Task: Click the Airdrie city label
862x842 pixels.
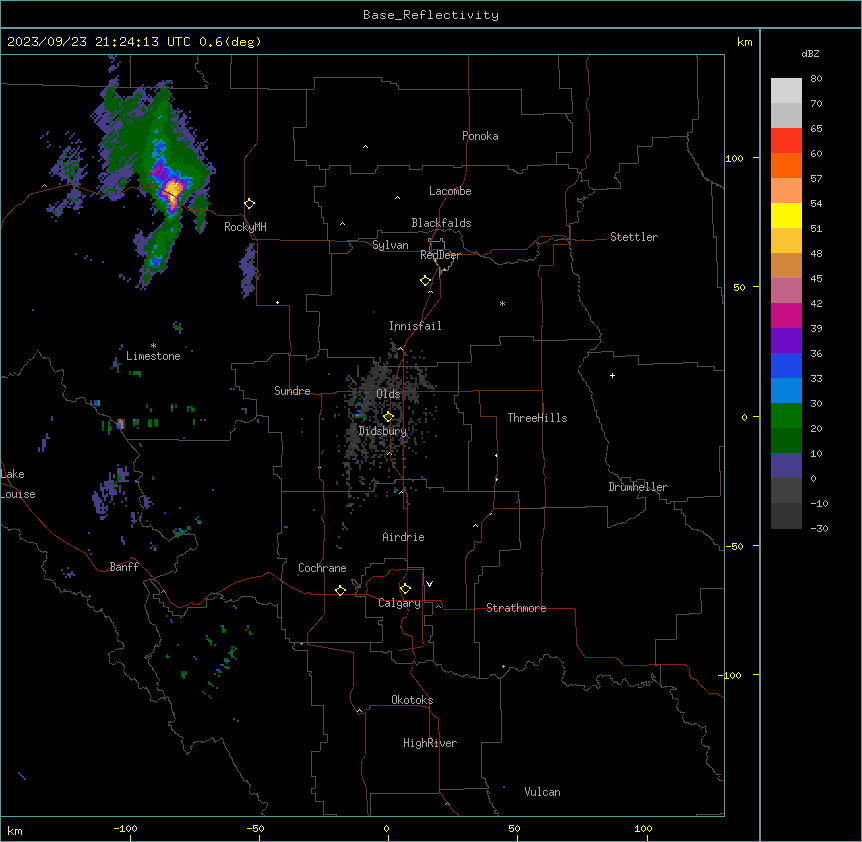Action: (x=404, y=537)
